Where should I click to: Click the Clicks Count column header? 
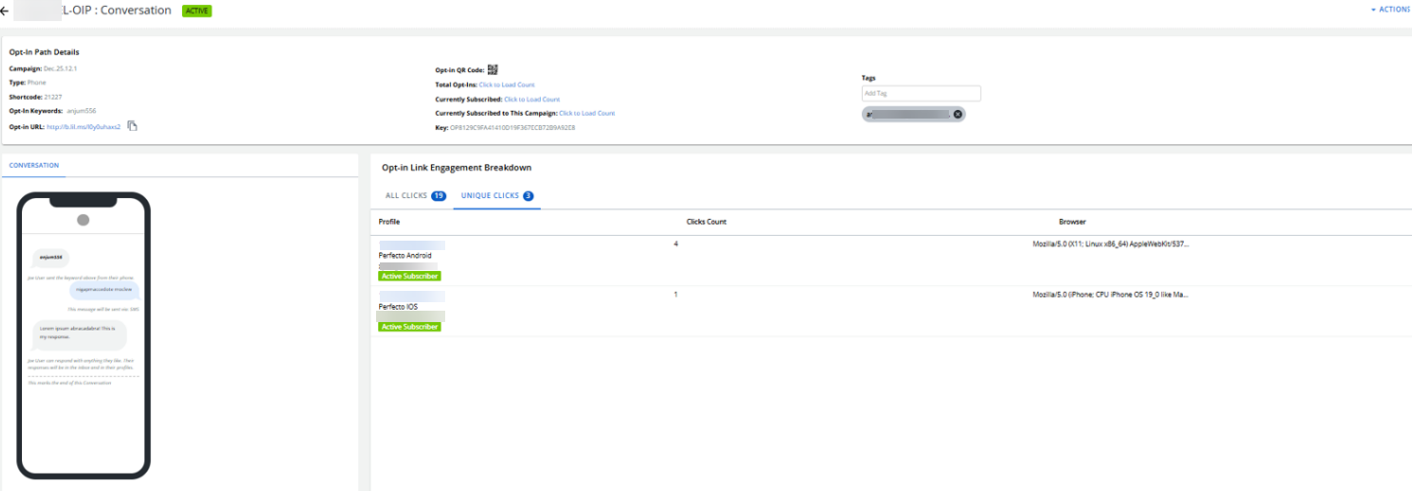point(706,221)
